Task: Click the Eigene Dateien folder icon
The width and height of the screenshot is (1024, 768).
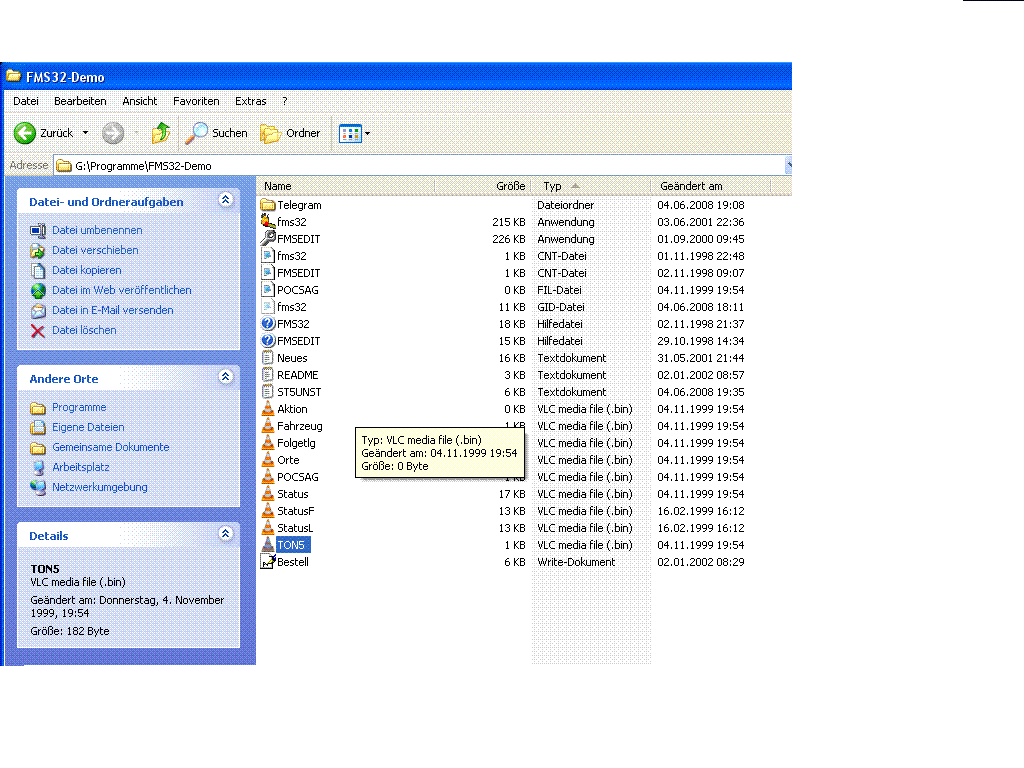Action: click(x=38, y=428)
